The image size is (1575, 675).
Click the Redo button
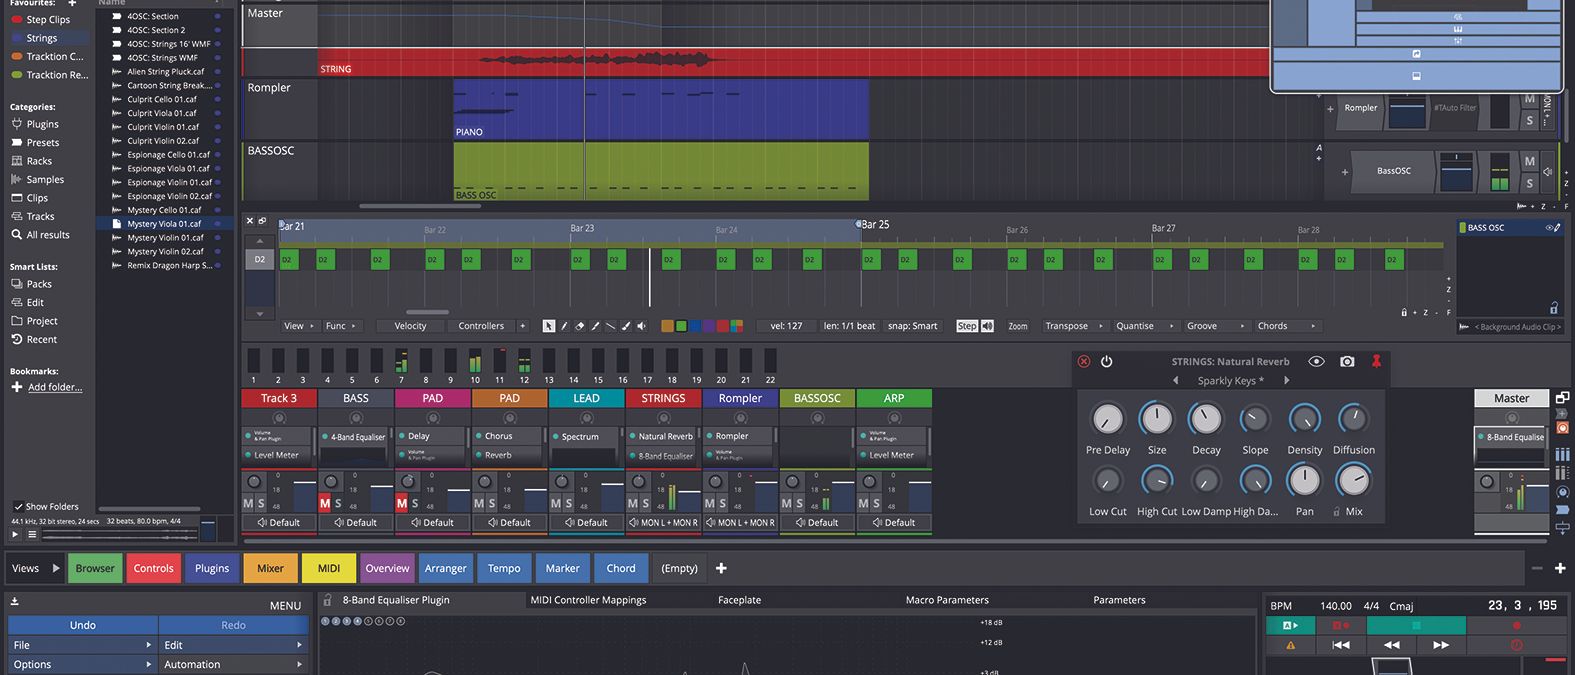point(233,625)
